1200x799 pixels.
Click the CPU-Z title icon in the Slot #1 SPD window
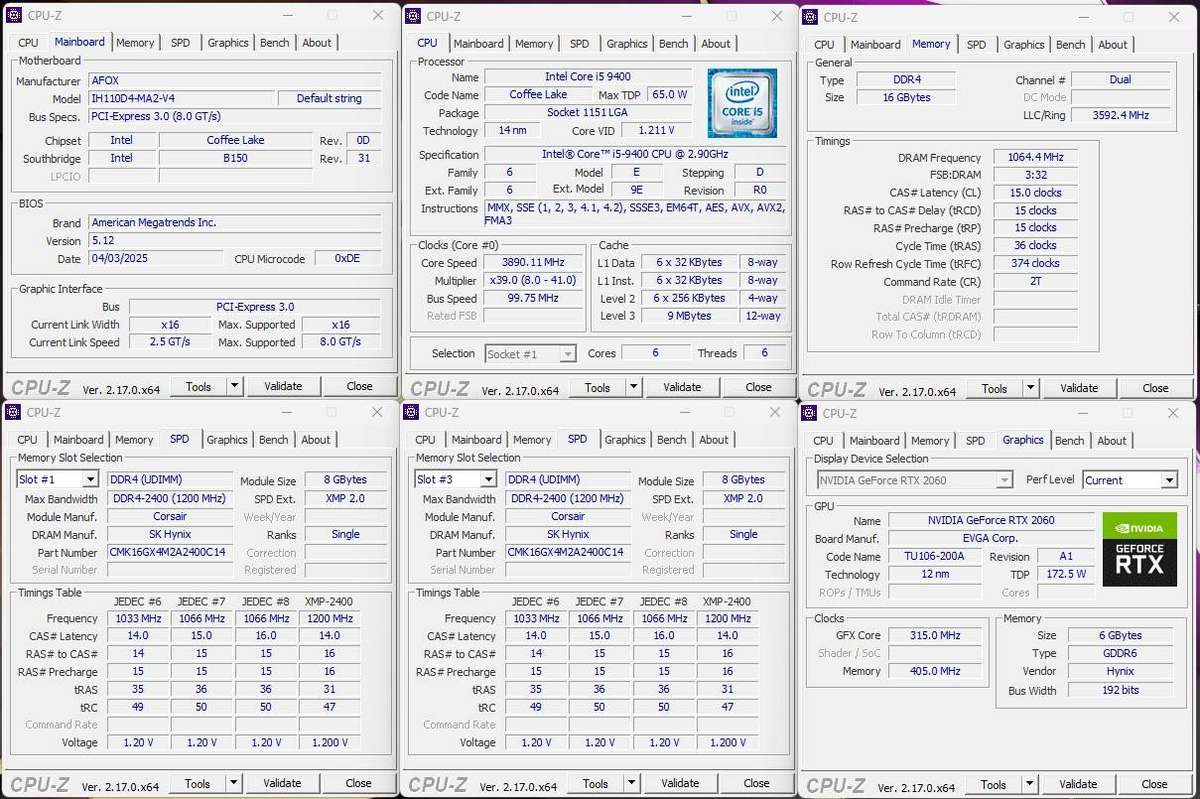click(x=15, y=412)
